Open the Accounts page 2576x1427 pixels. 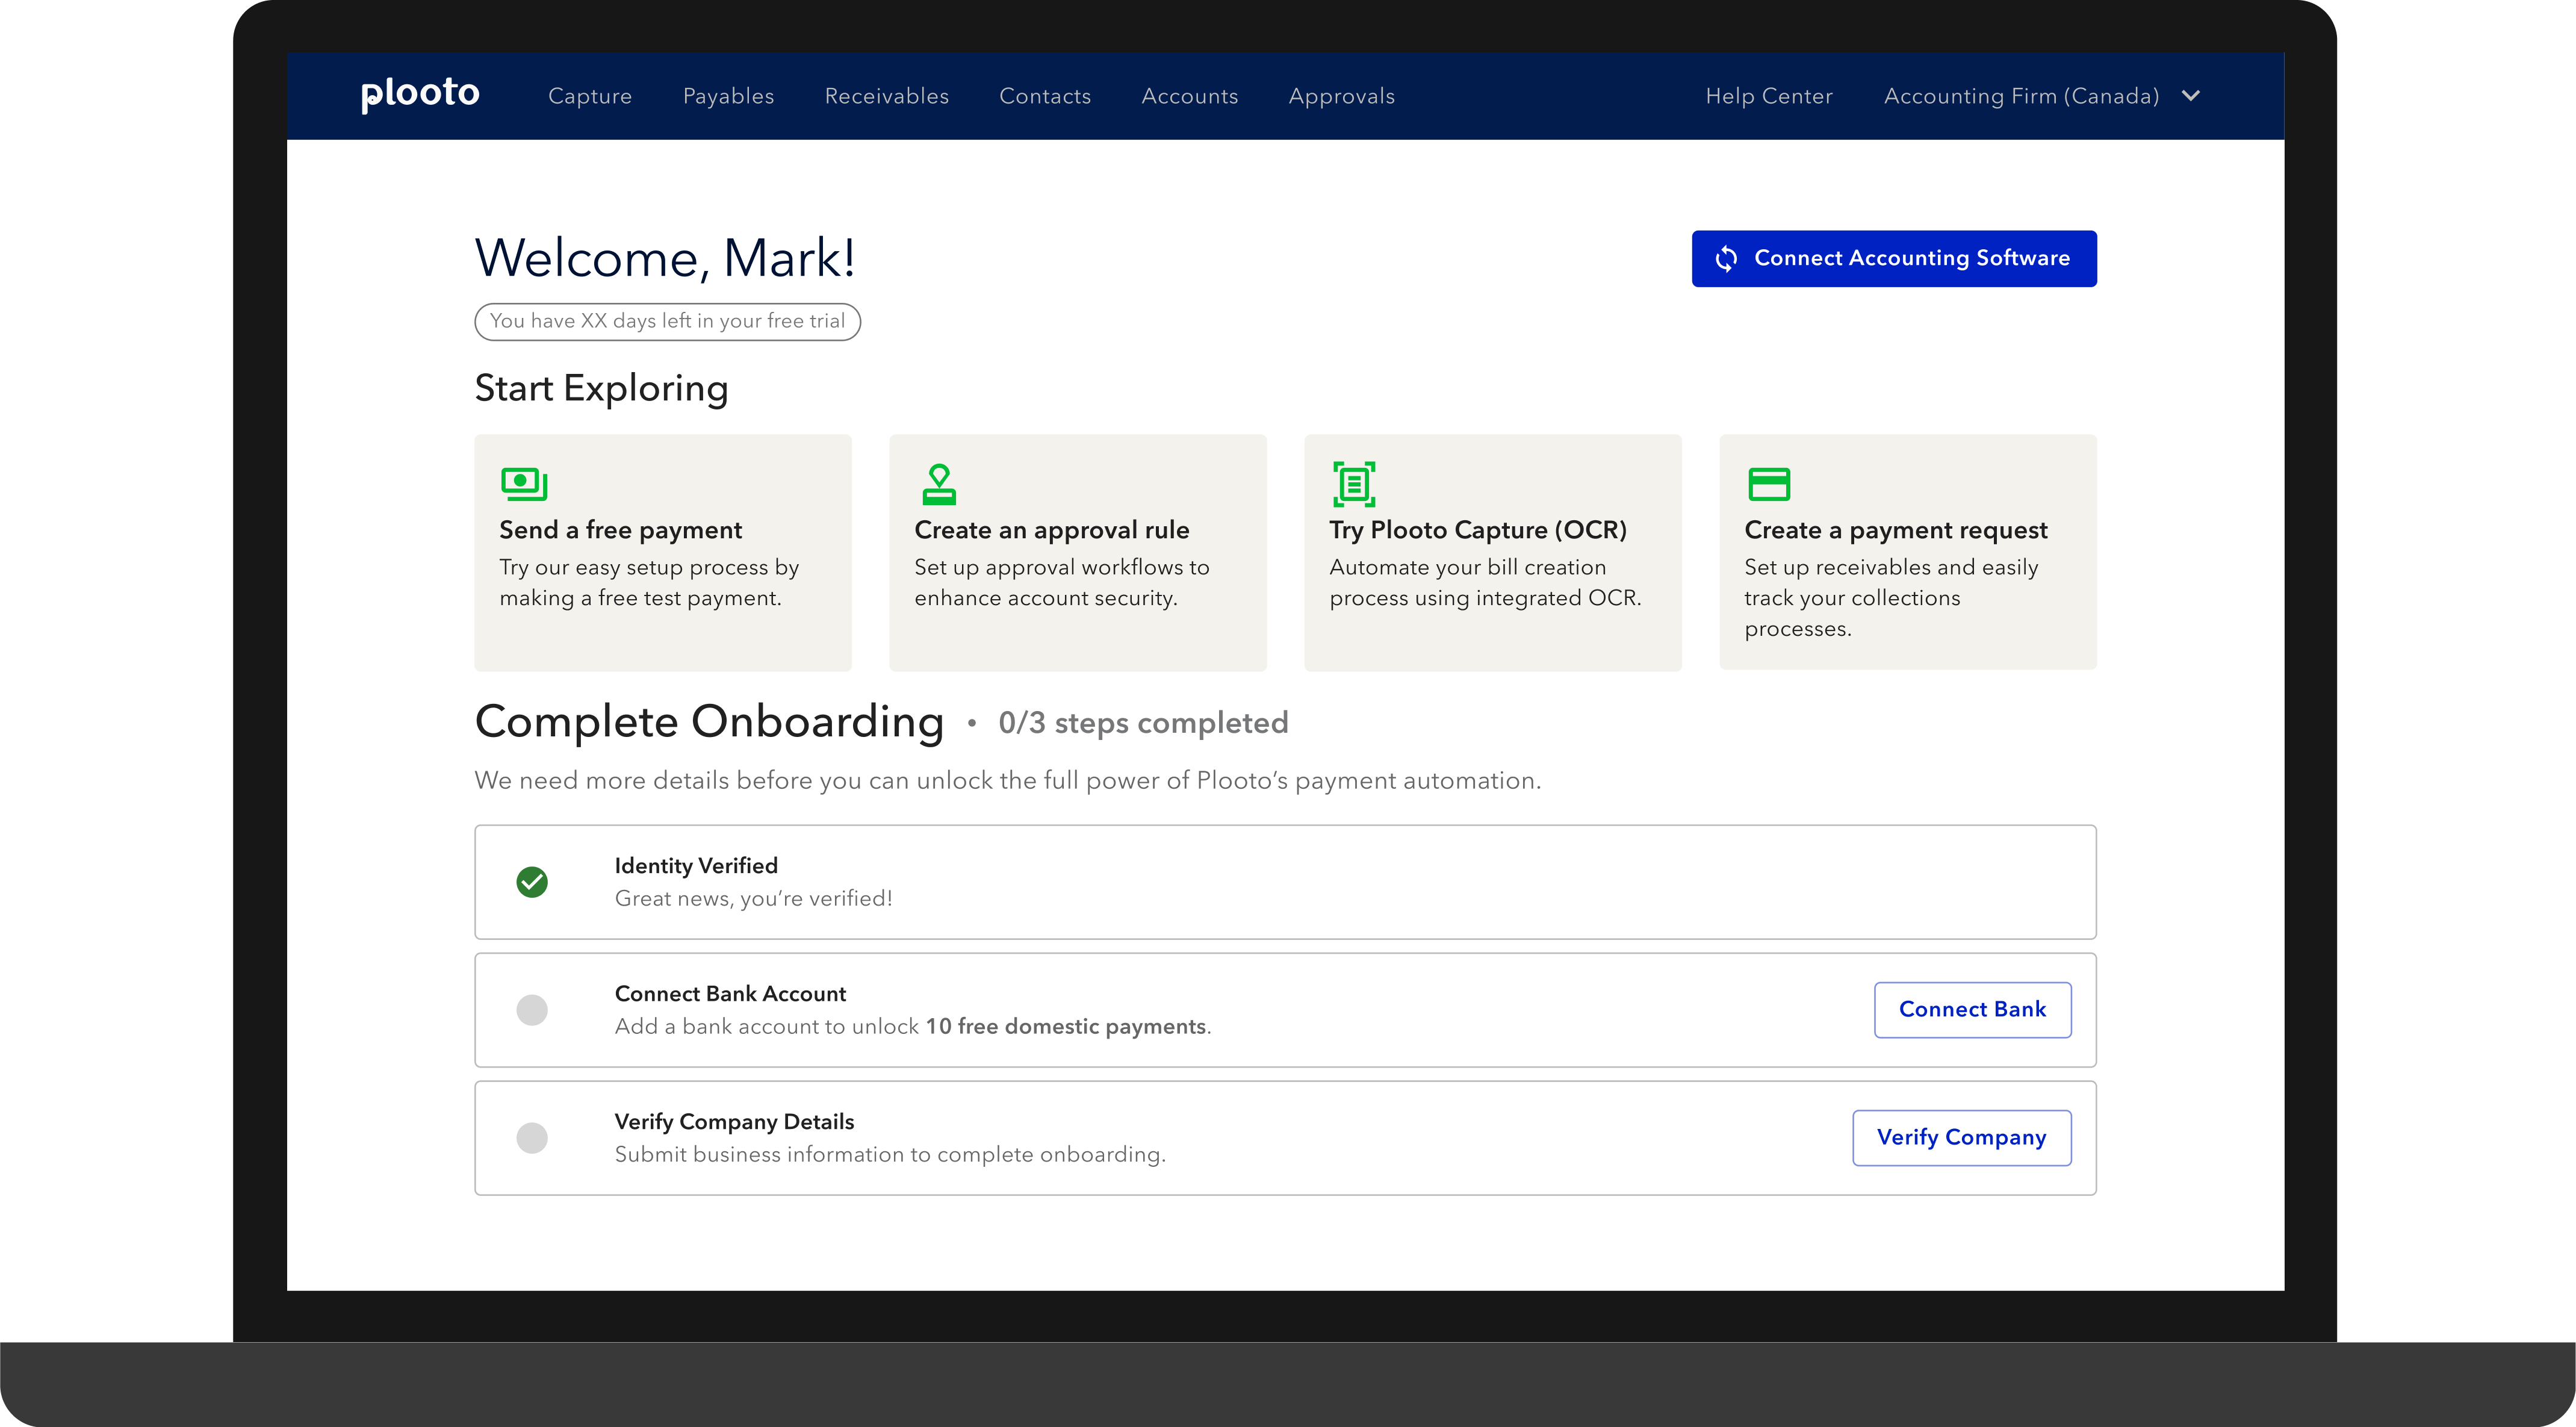pyautogui.click(x=1189, y=96)
